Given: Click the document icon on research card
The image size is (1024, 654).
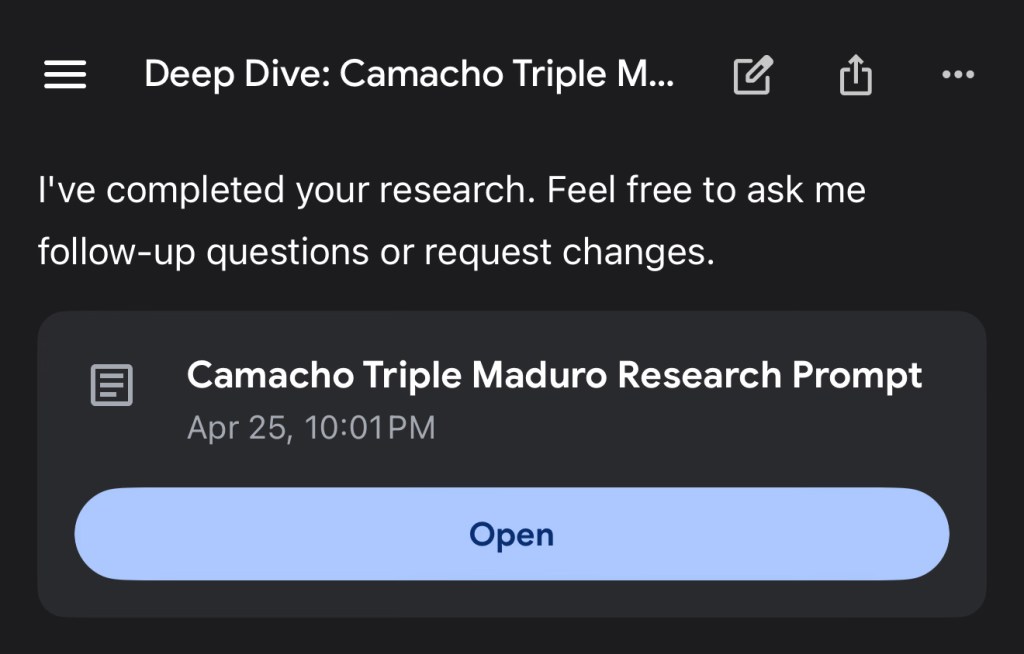Looking at the screenshot, I should coord(112,385).
